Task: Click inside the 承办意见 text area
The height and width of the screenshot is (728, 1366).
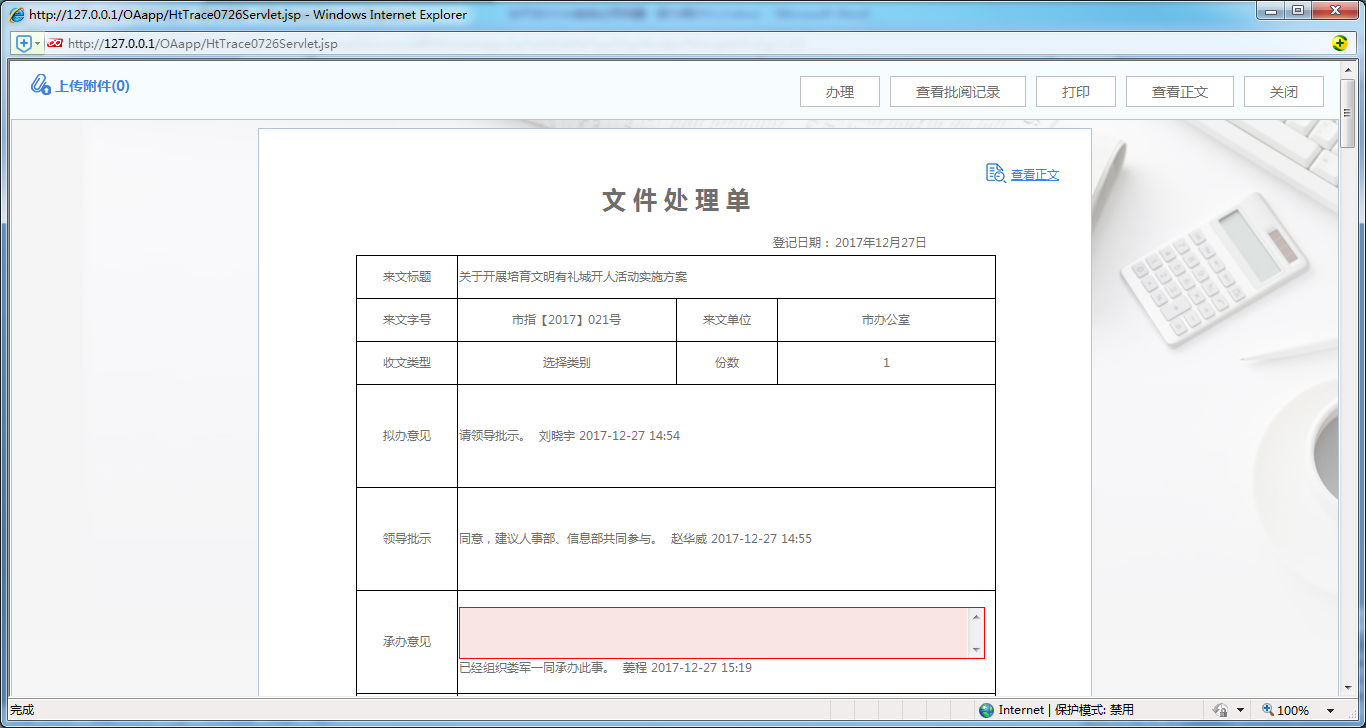Action: (710, 632)
